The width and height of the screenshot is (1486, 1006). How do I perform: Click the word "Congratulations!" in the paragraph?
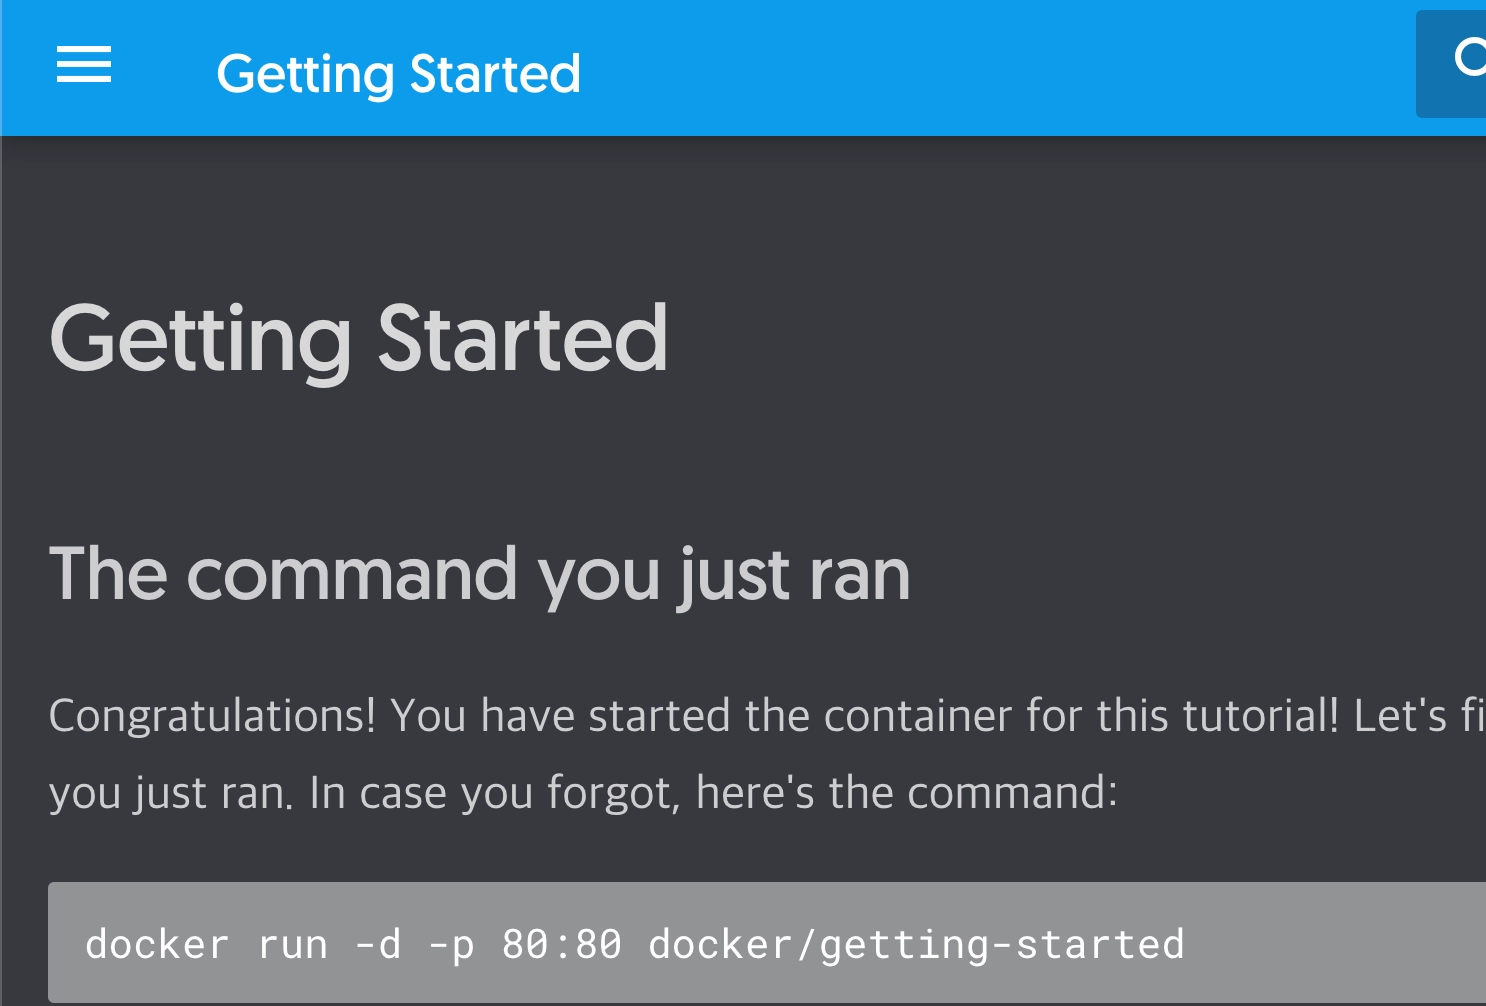click(x=212, y=716)
